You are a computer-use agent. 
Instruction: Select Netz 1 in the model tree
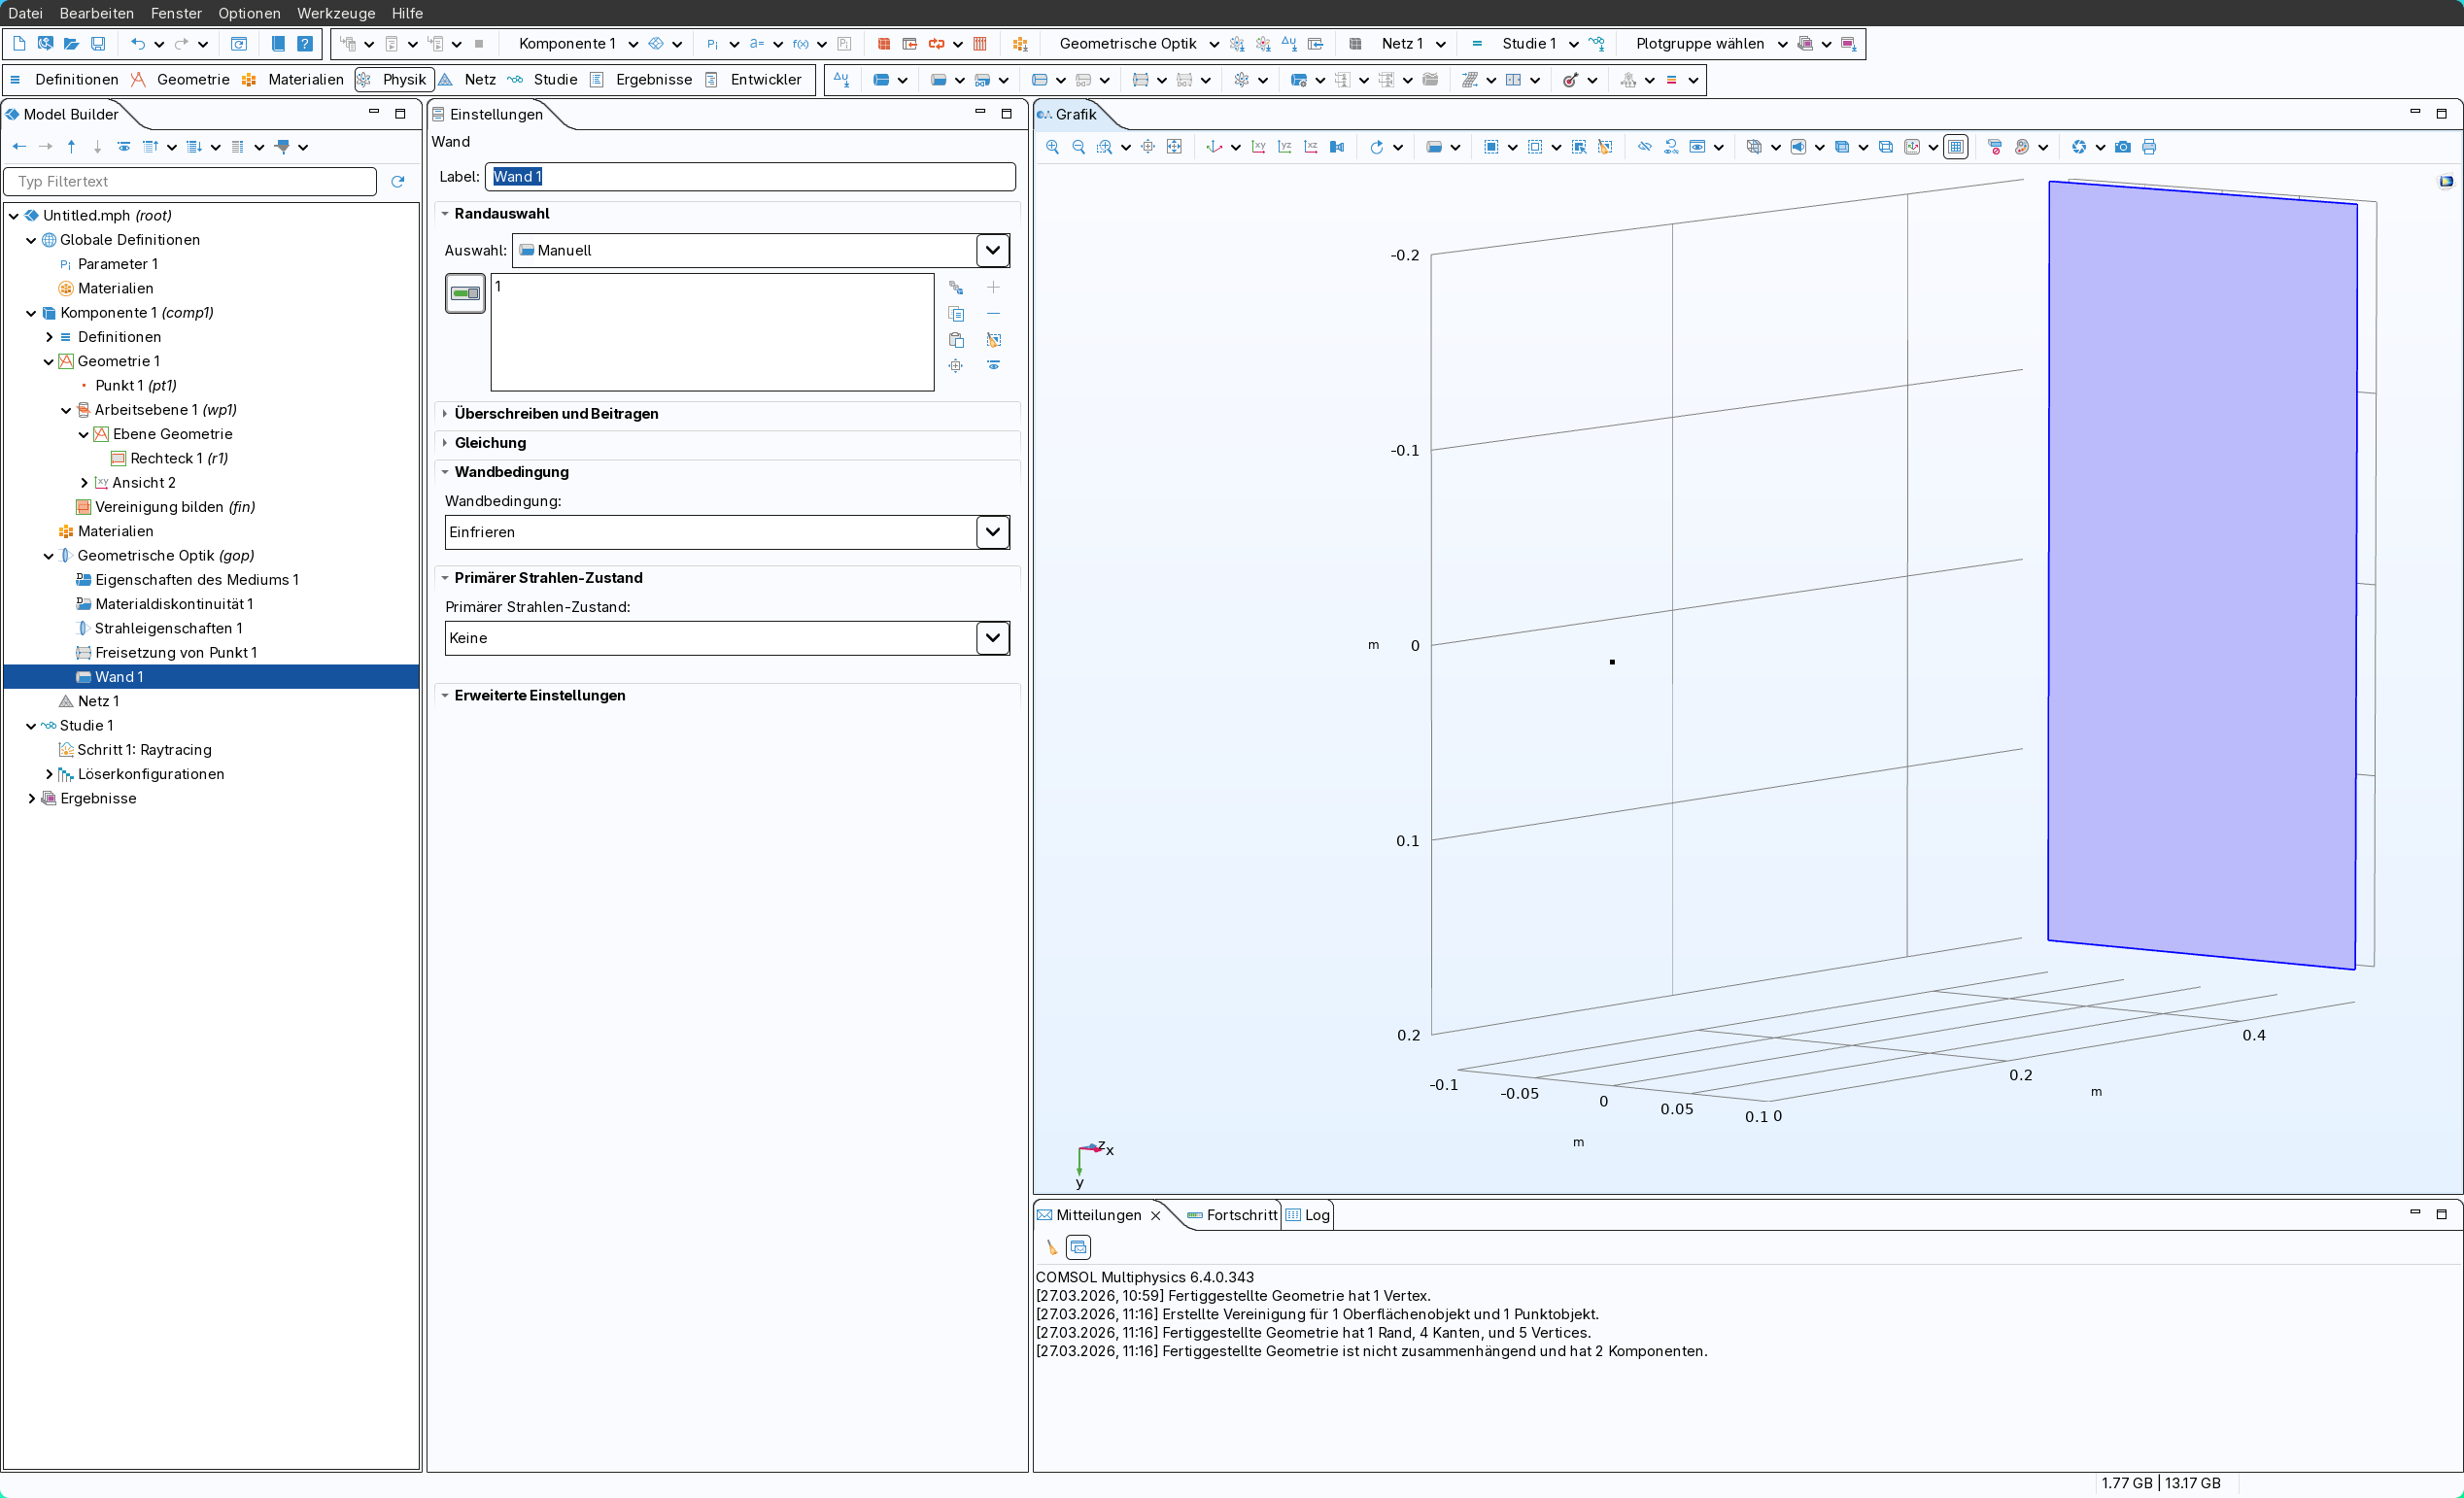tap(98, 701)
